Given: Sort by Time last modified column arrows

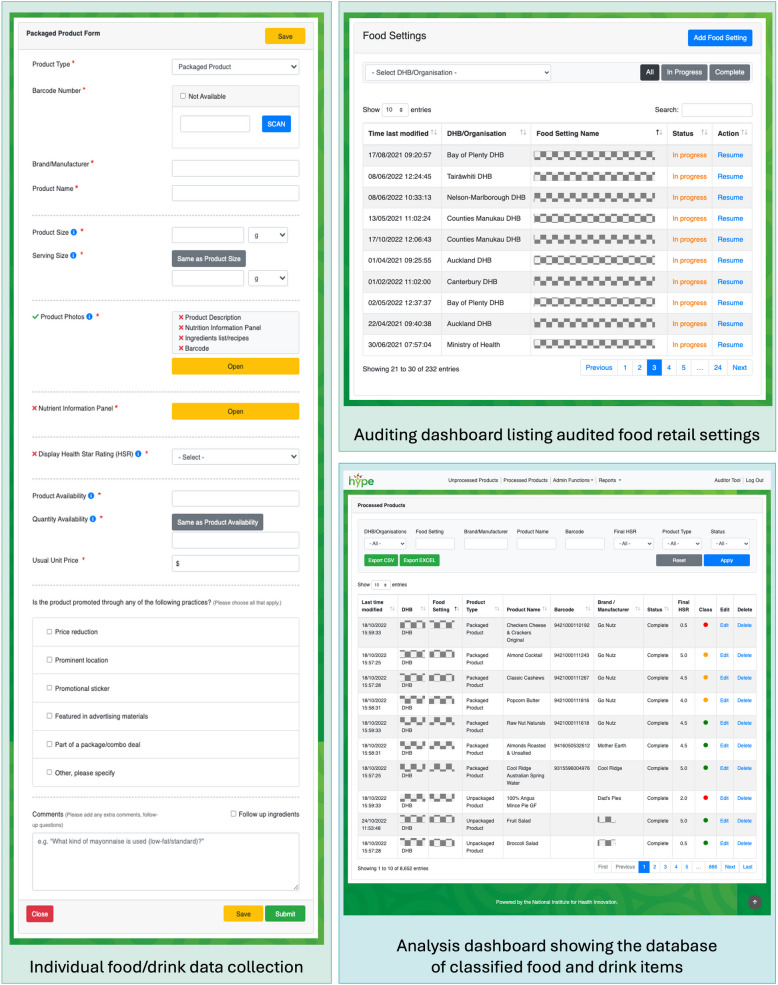Looking at the screenshot, I should tap(434, 133).
